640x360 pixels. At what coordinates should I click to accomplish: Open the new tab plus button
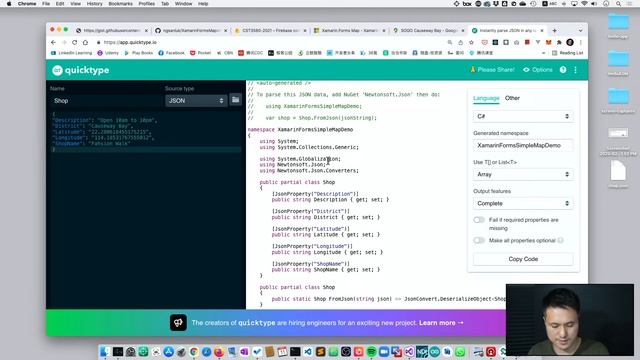(x=554, y=31)
